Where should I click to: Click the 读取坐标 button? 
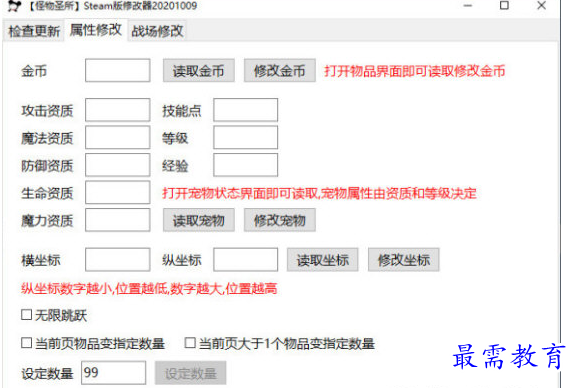323,260
